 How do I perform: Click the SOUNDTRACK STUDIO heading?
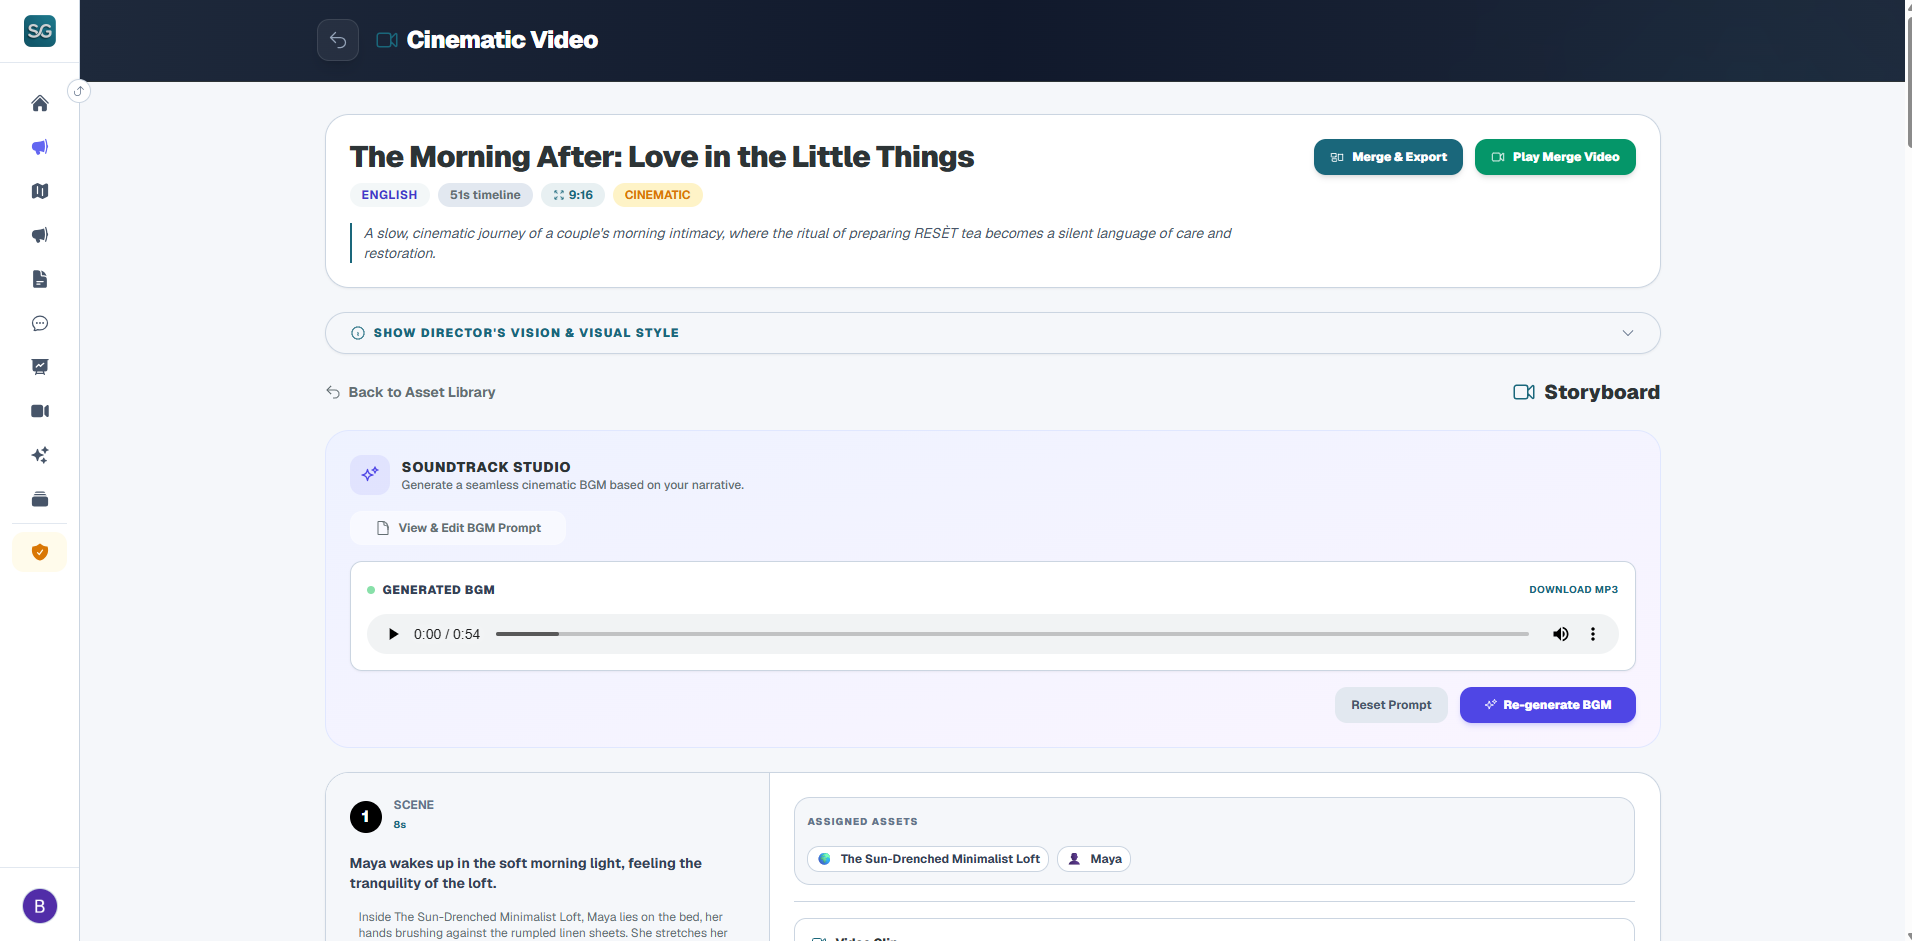[x=486, y=467]
